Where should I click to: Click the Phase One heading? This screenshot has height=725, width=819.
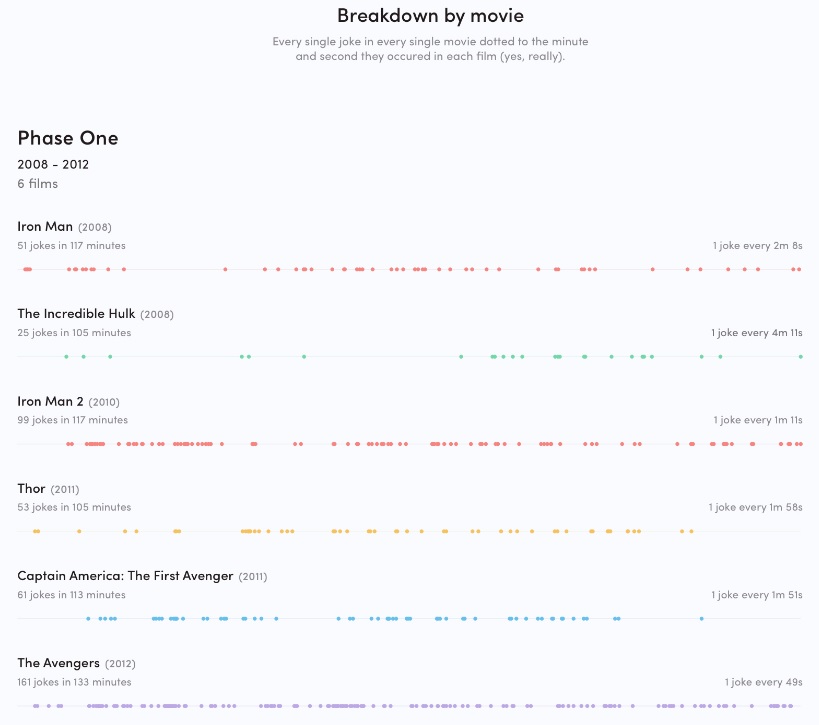pyautogui.click(x=67, y=138)
